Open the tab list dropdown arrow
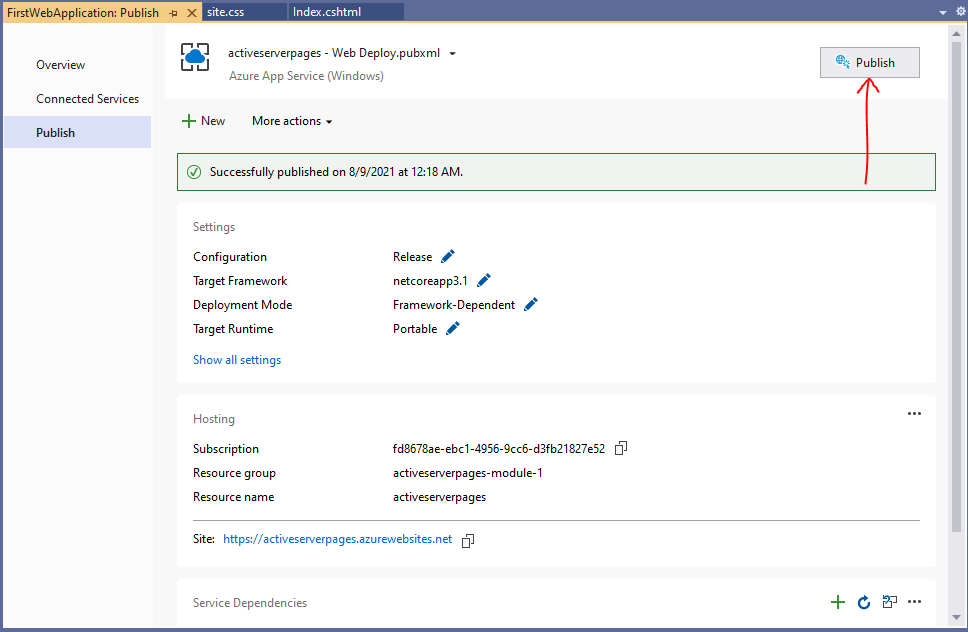The height and width of the screenshot is (632, 968). [942, 12]
